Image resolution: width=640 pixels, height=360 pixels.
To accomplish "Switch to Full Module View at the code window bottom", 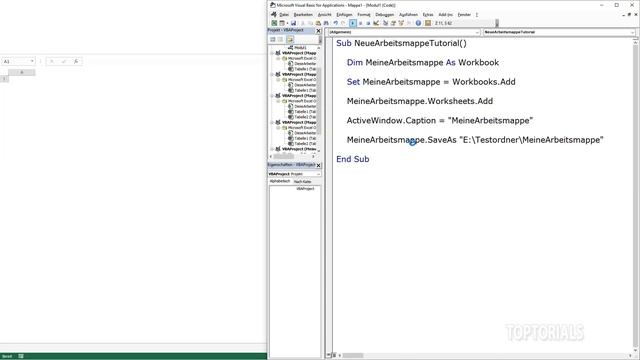I will coord(333,356).
